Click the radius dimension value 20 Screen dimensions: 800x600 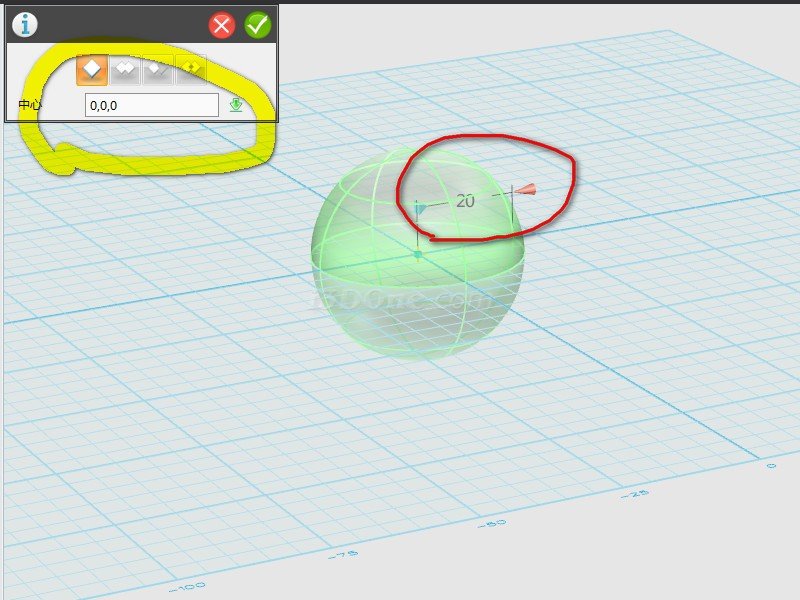(x=465, y=201)
